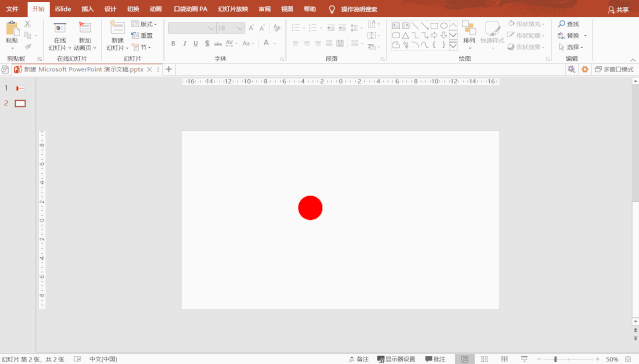The height and width of the screenshot is (364, 639).
Task: Click the add animation page (新加动画页) icon
Action: pyautogui.click(x=85, y=28)
